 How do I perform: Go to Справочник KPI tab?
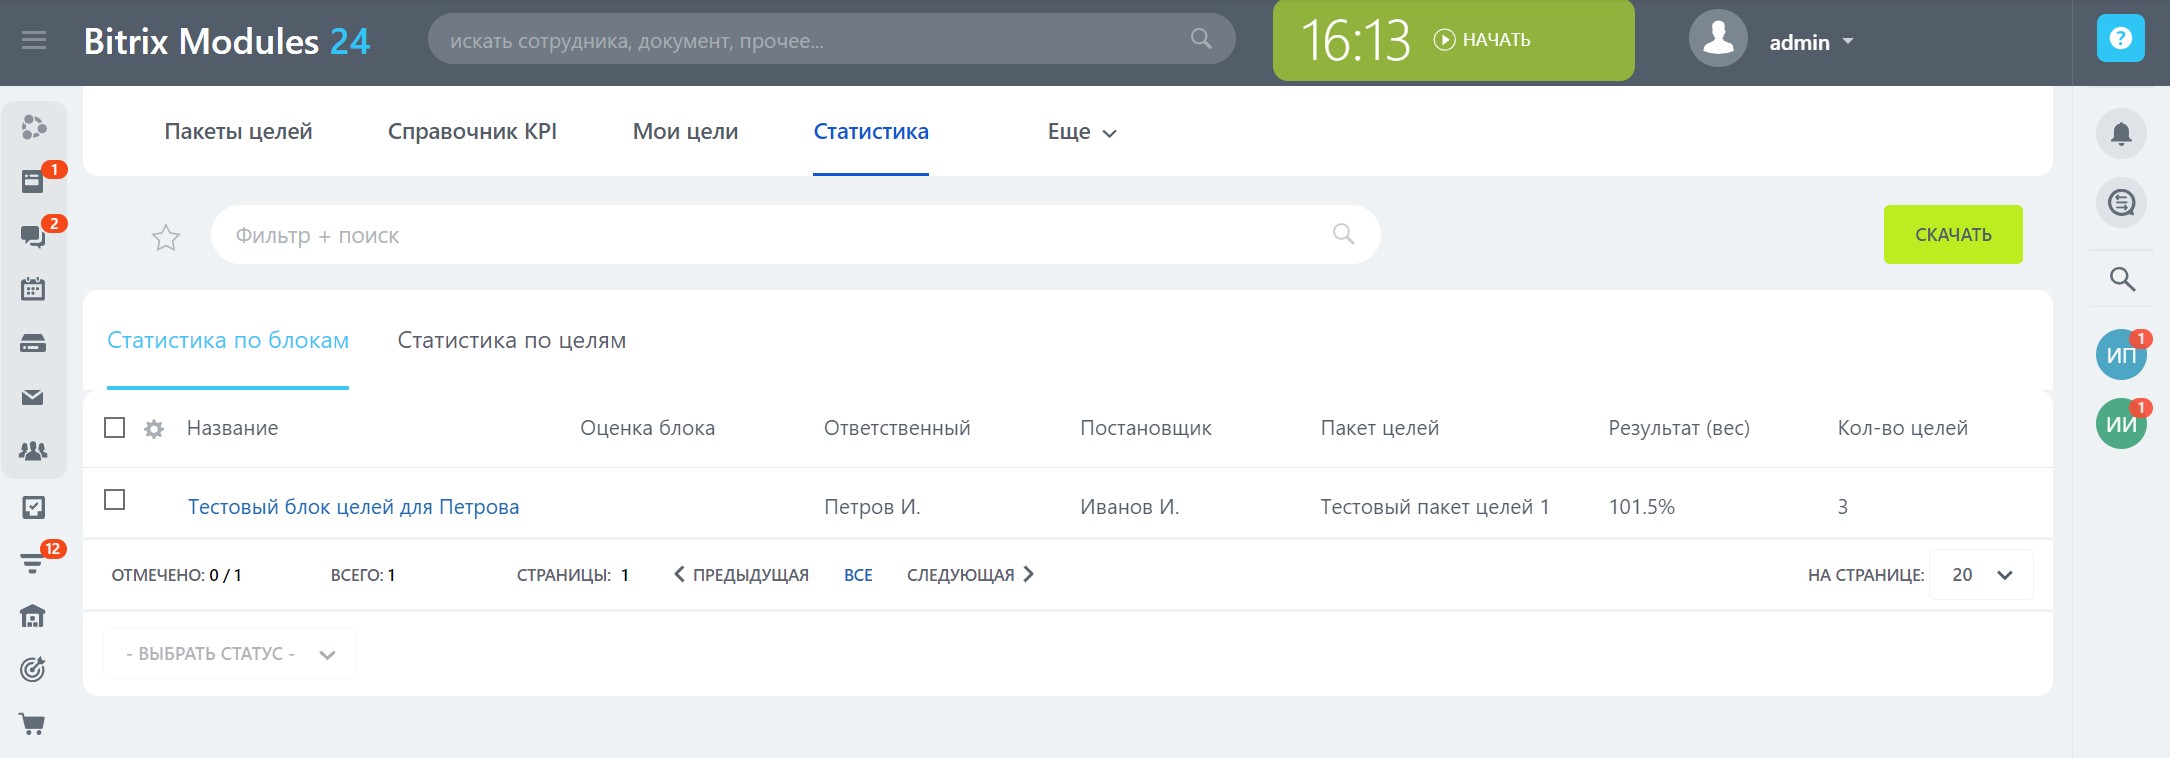tap(472, 132)
